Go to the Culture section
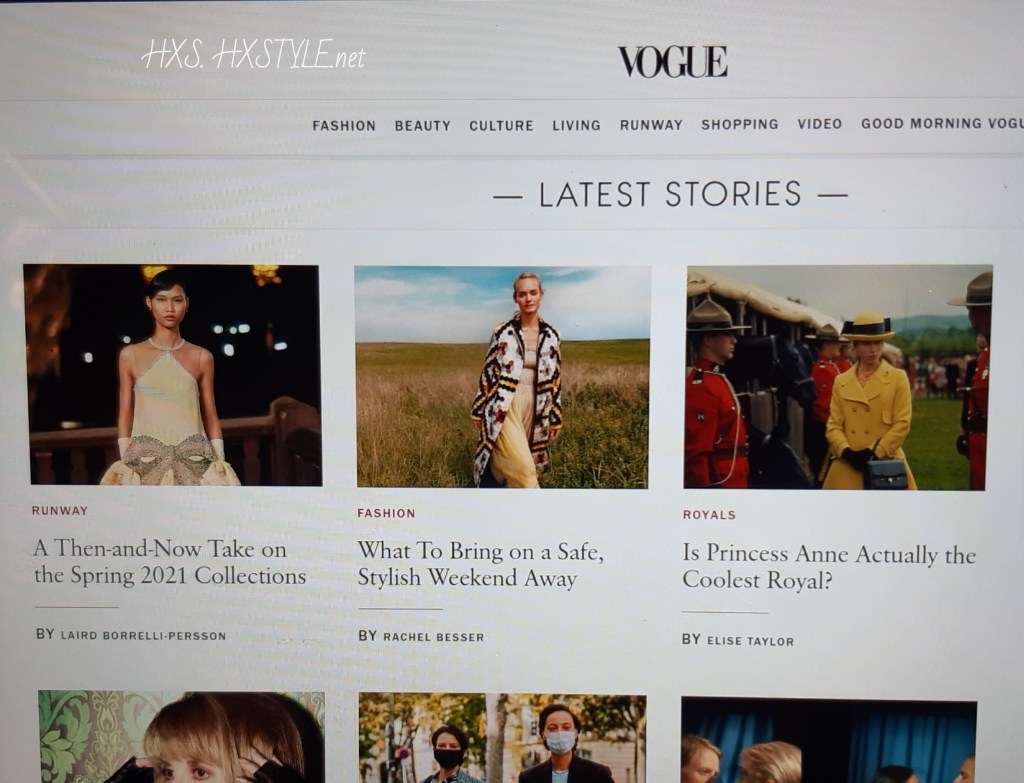This screenshot has height=783, width=1024. (x=502, y=125)
